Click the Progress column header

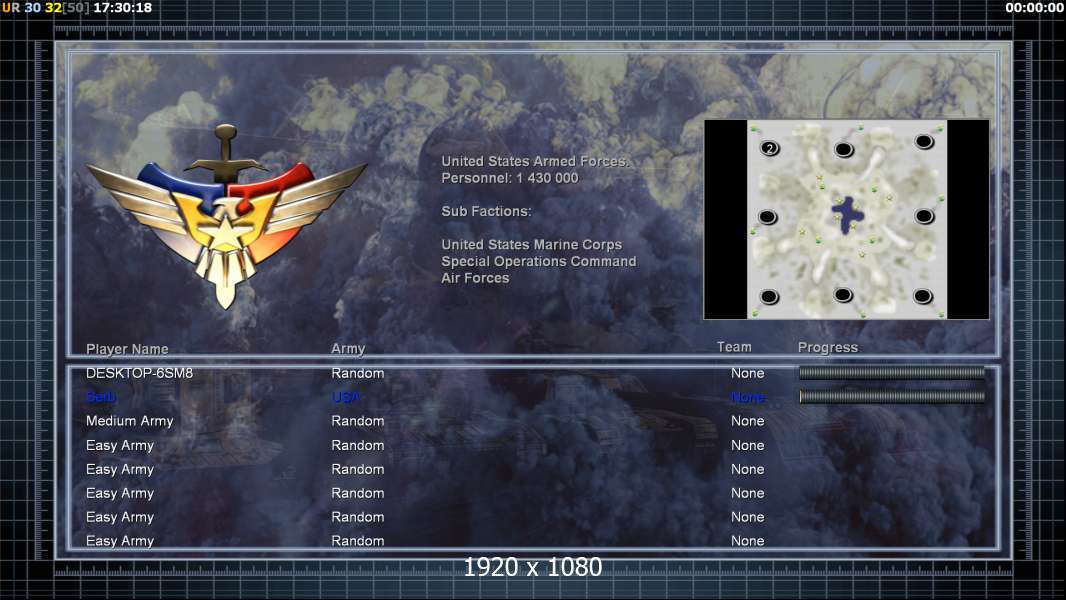pos(827,347)
